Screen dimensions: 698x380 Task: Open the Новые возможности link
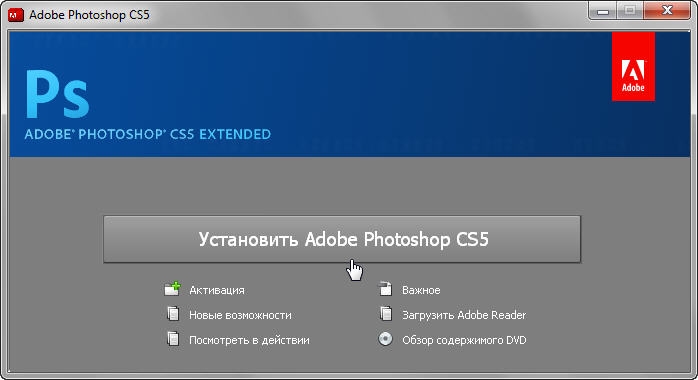coord(240,315)
